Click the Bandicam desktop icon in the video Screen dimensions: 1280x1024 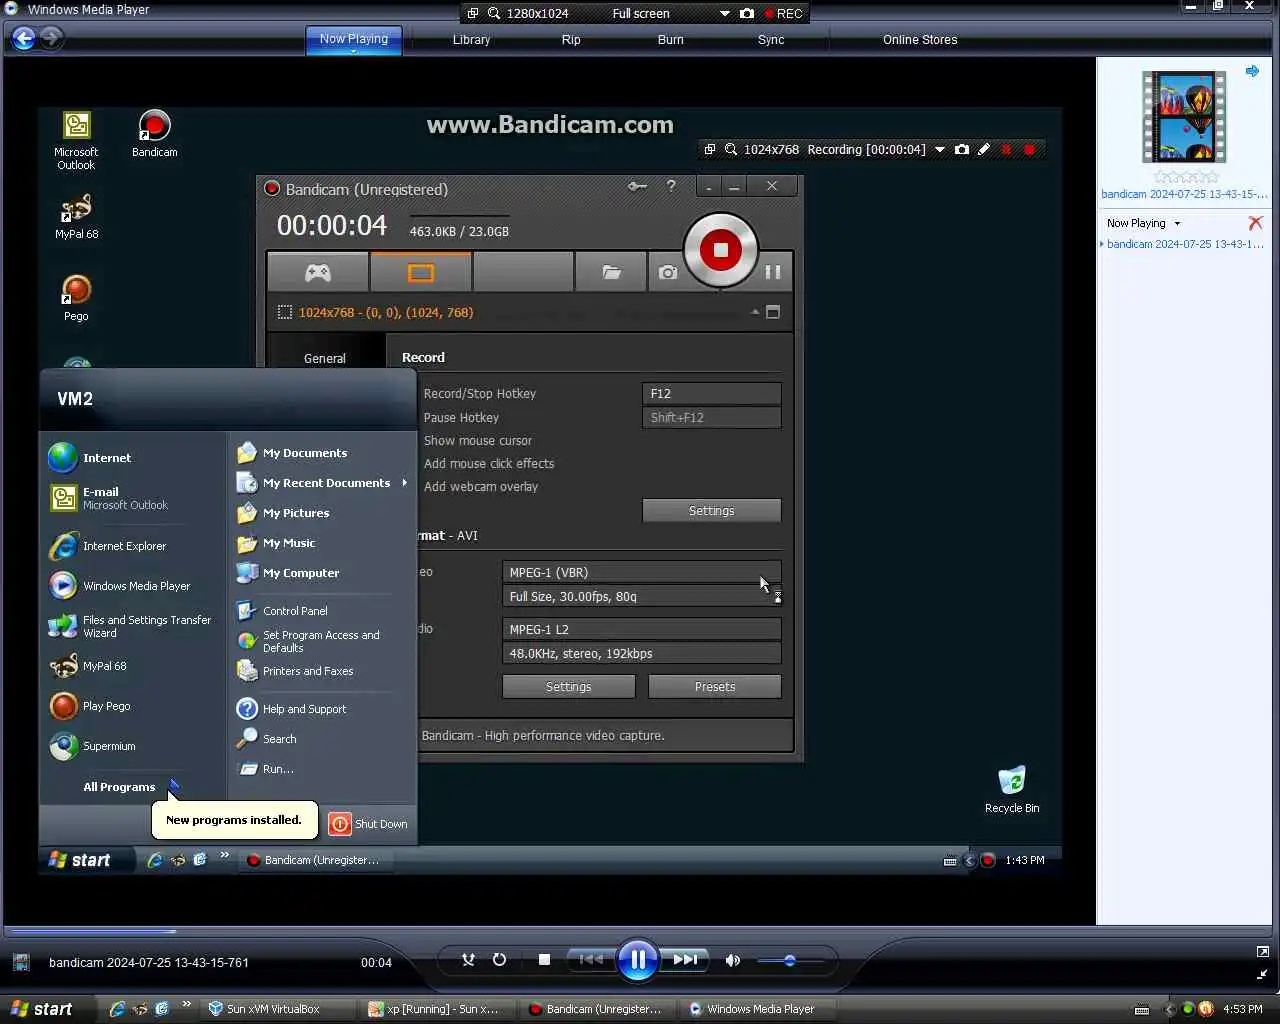click(x=154, y=134)
